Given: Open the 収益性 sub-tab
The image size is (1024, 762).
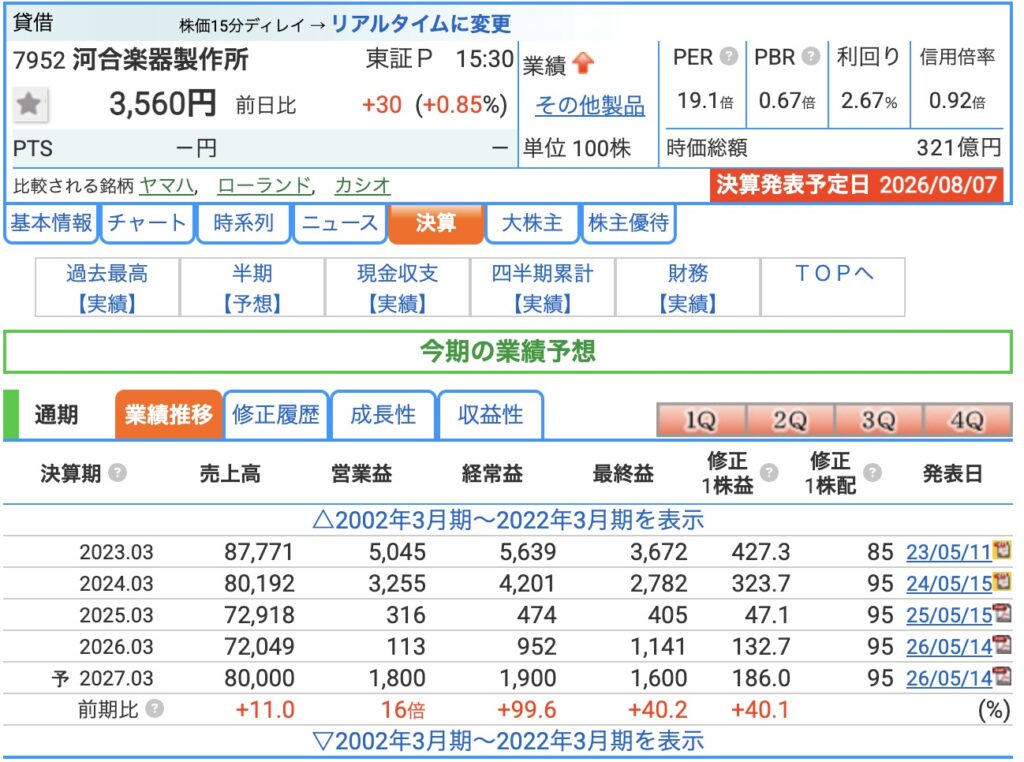Looking at the screenshot, I should 490,415.
